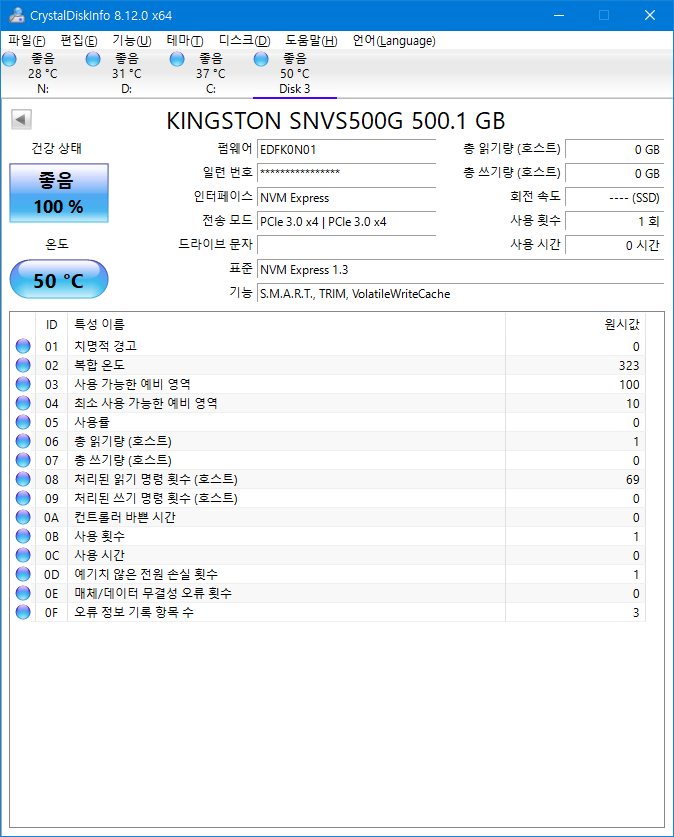Open the 도움말(H) menu
This screenshot has height=837, width=674.
pos(311,41)
